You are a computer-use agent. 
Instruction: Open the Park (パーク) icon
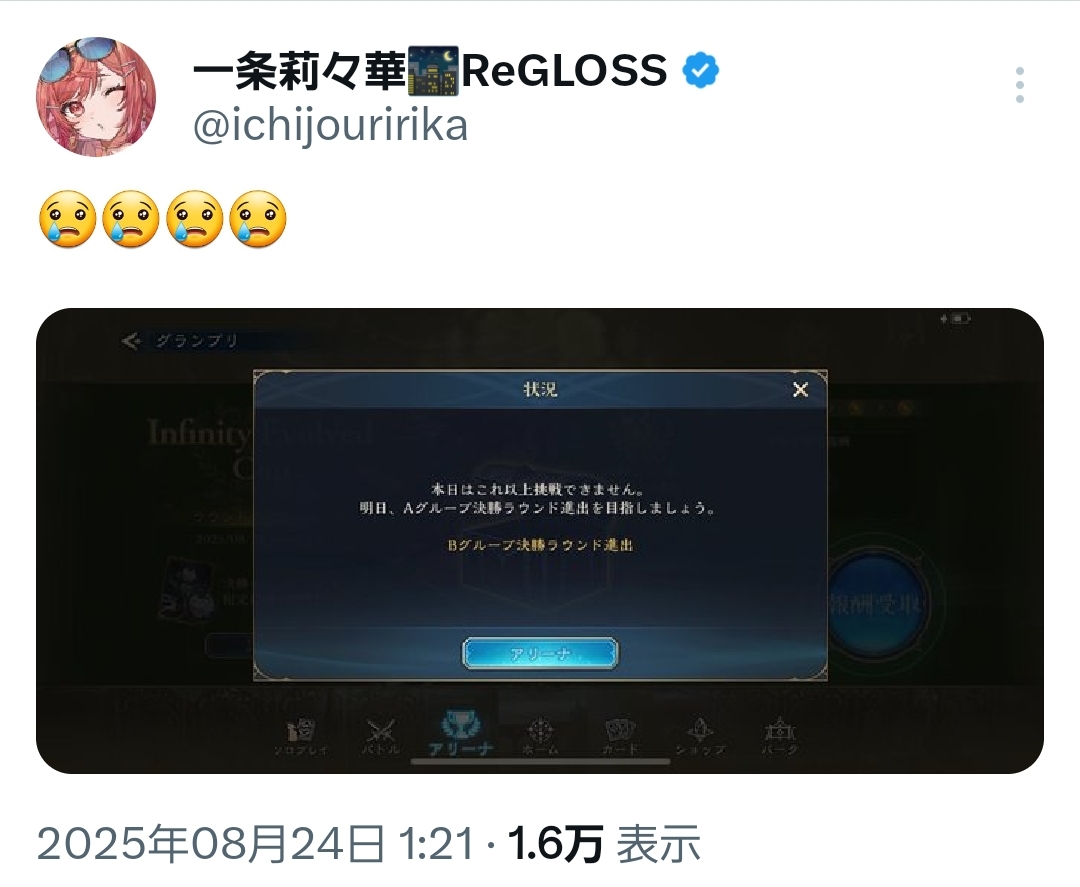[x=780, y=737]
